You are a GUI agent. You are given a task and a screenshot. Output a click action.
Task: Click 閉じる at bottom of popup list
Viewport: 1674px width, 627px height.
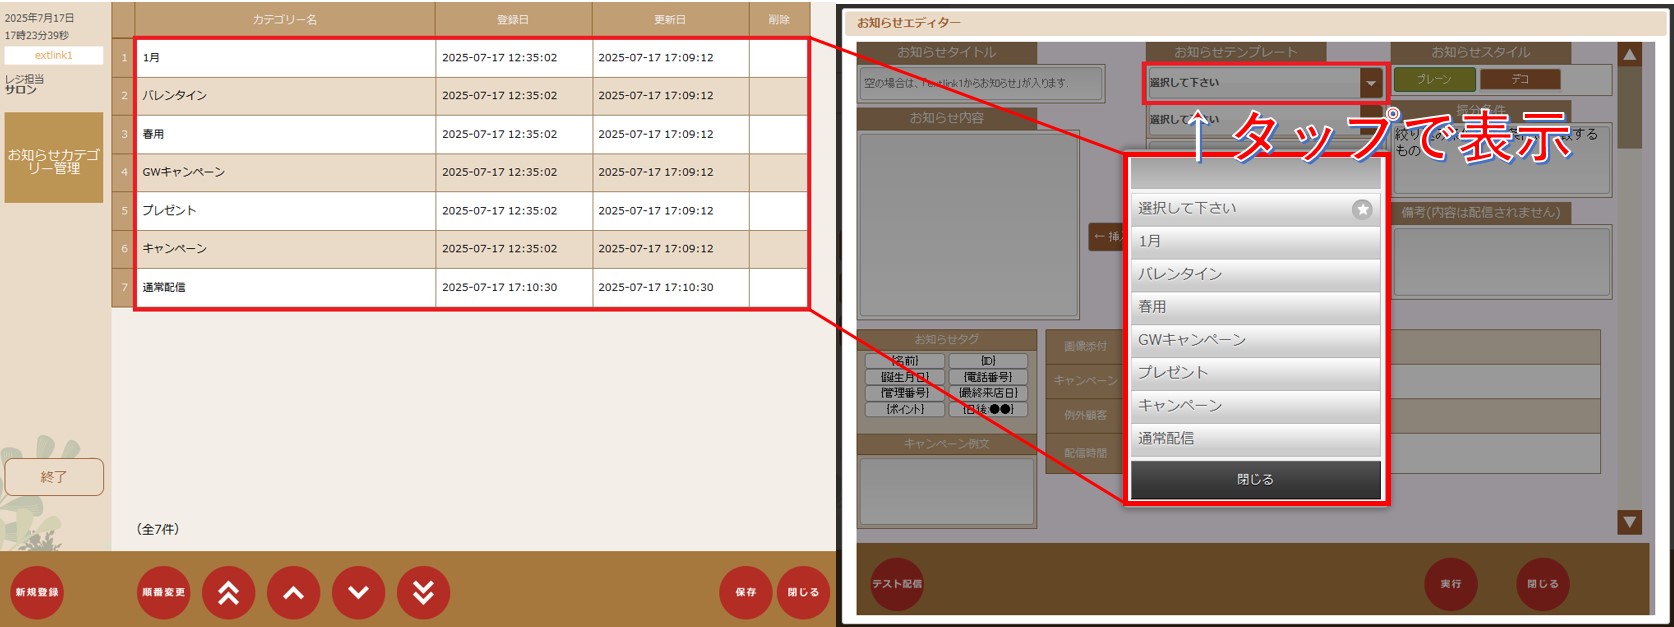point(1255,480)
